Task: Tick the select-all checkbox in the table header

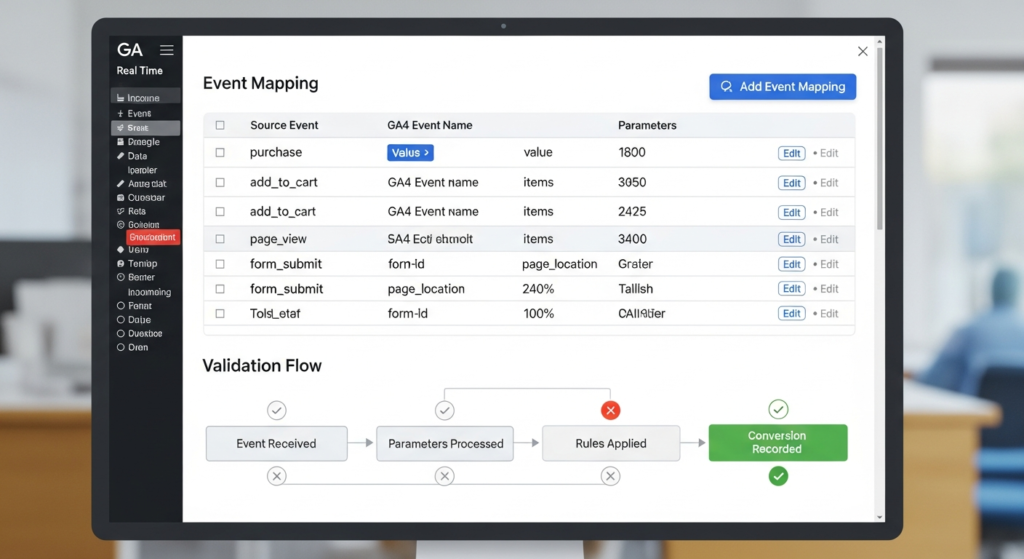Action: (220, 125)
